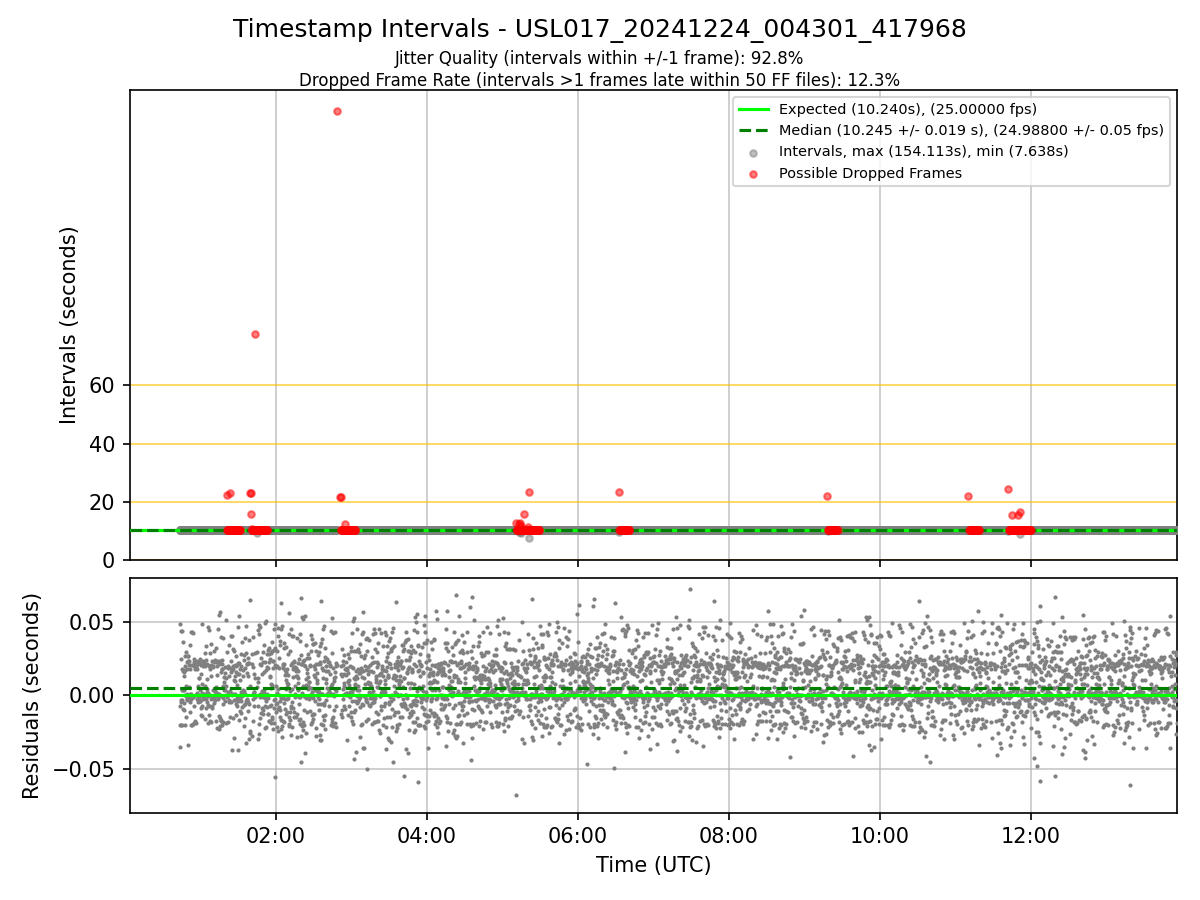This screenshot has height=900, width=1200.
Task: Click the 'Intervals (seconds)' y-axis label
Action: tap(69, 325)
